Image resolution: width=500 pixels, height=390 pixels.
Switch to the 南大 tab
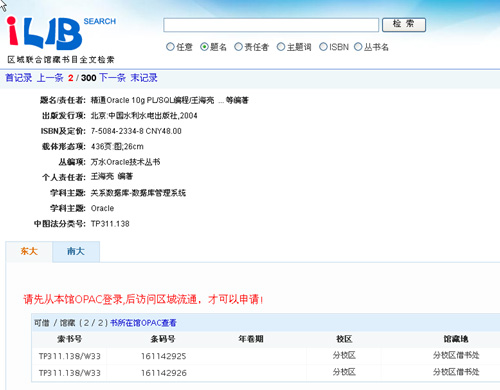click(x=76, y=251)
